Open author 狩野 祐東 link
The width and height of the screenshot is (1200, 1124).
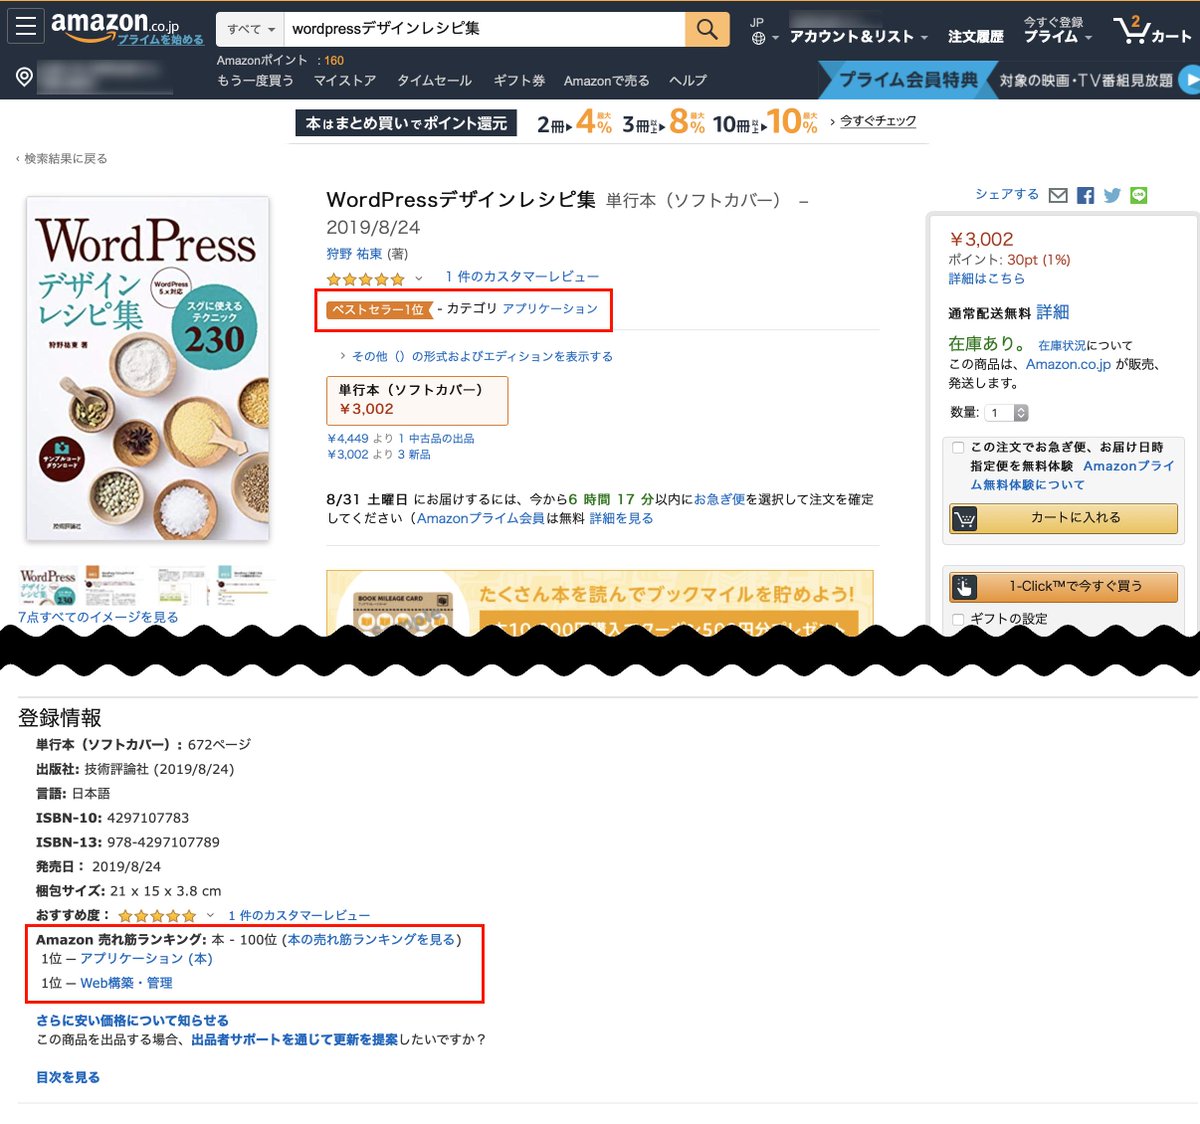coord(354,254)
